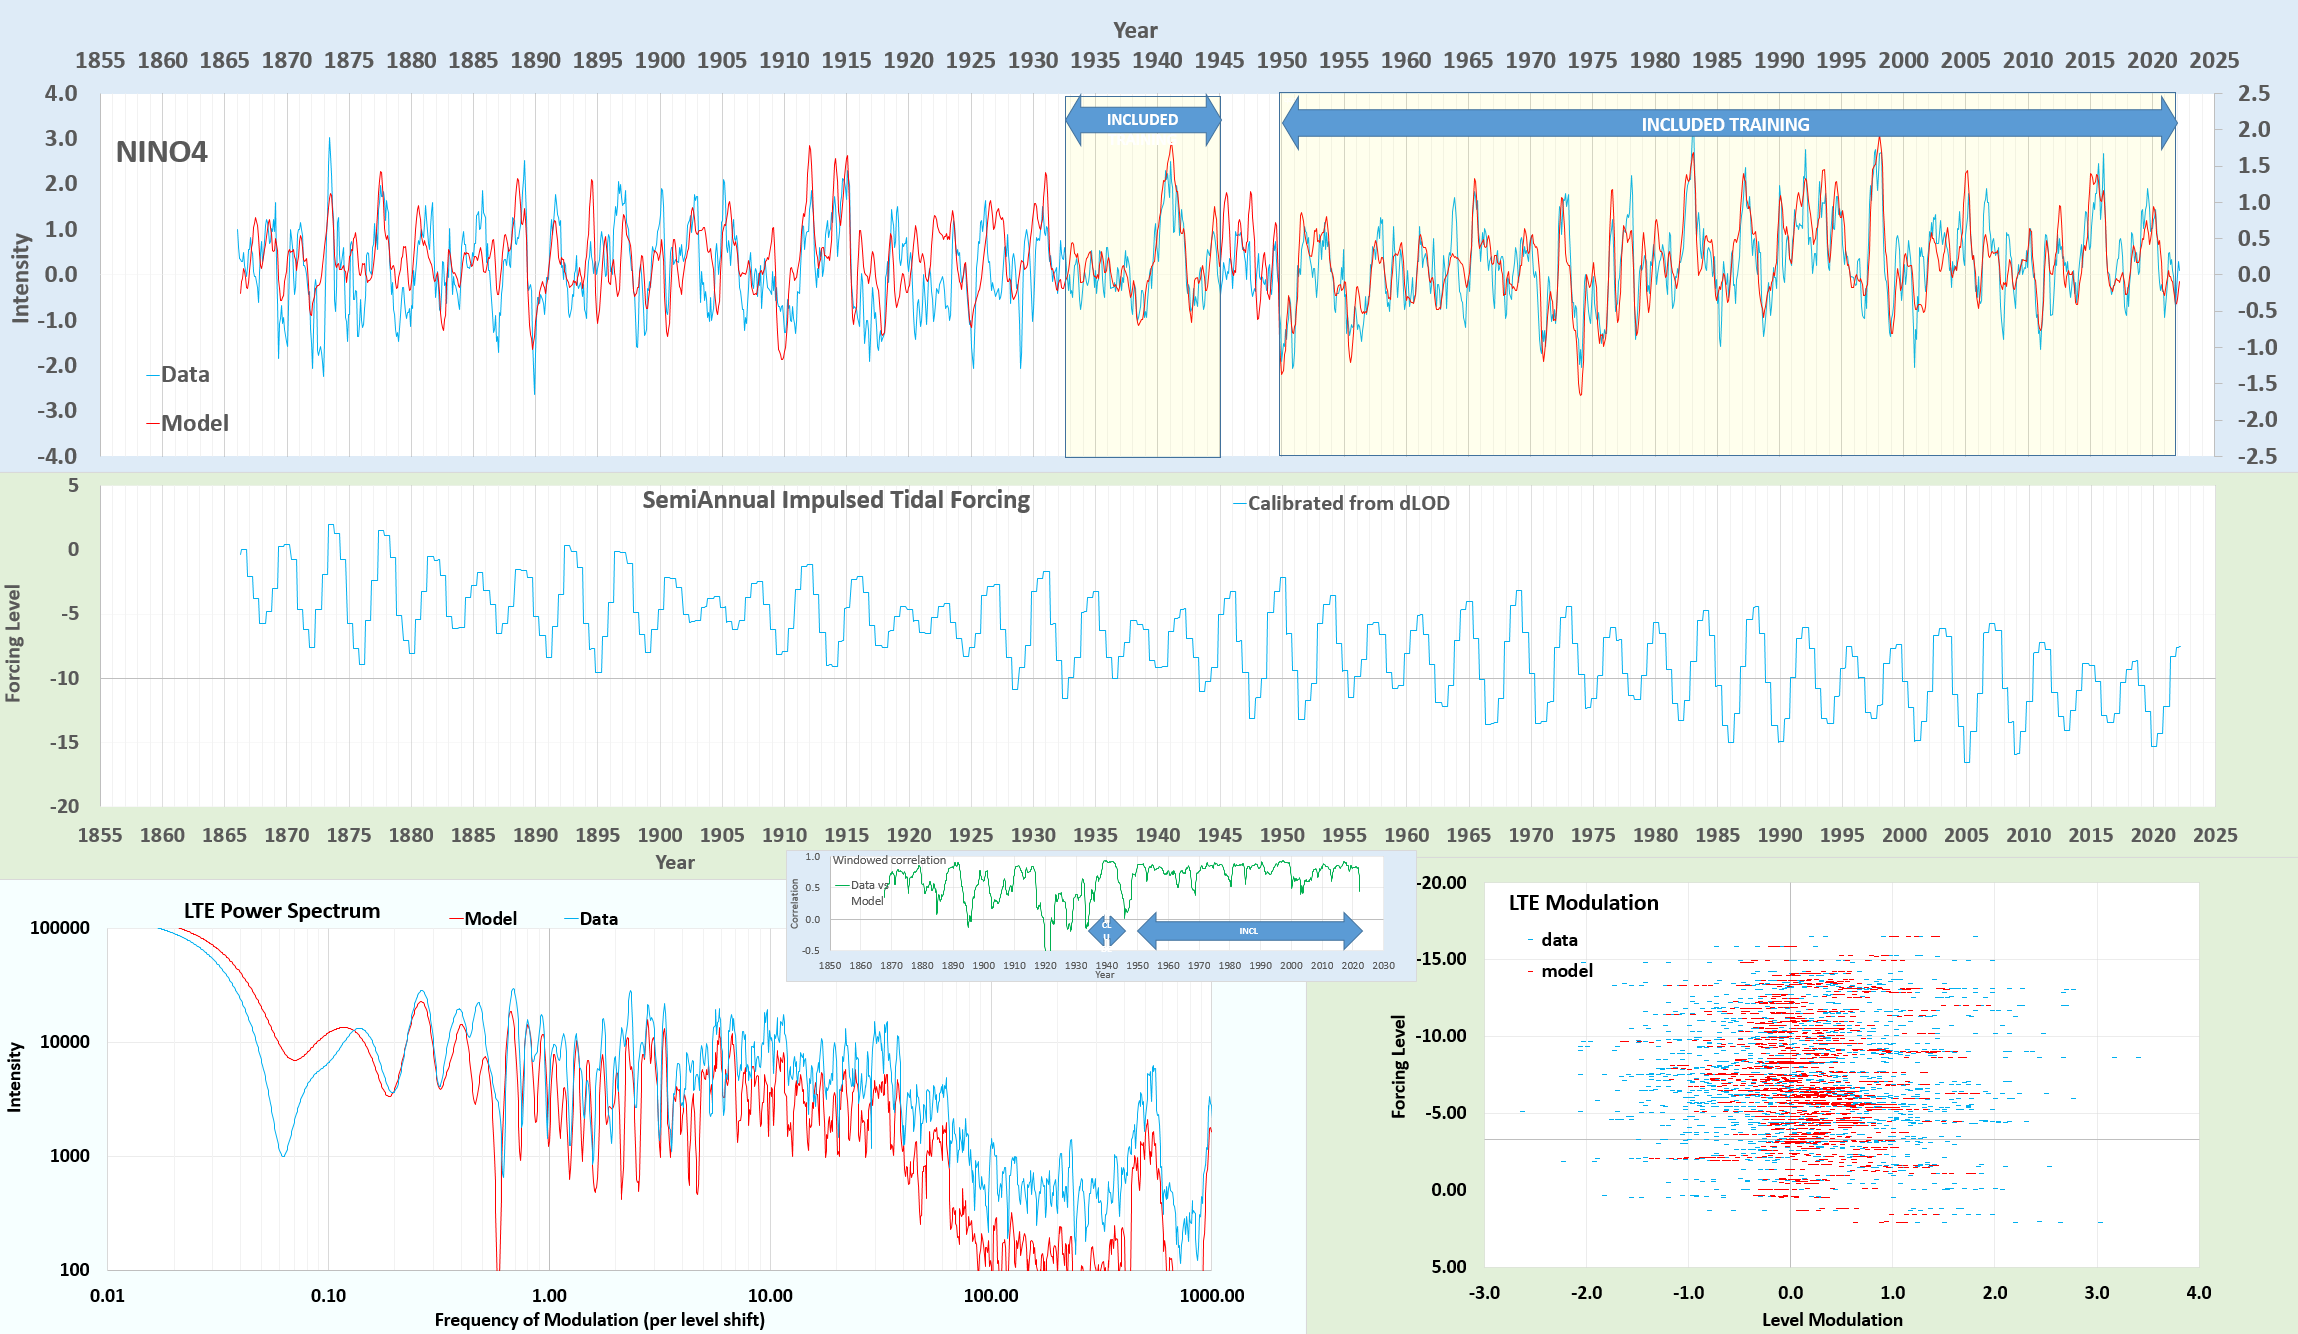Viewport: 2298px width, 1334px height.
Task: Select the Data legend entry in the NINO4 chart
Action: point(184,375)
